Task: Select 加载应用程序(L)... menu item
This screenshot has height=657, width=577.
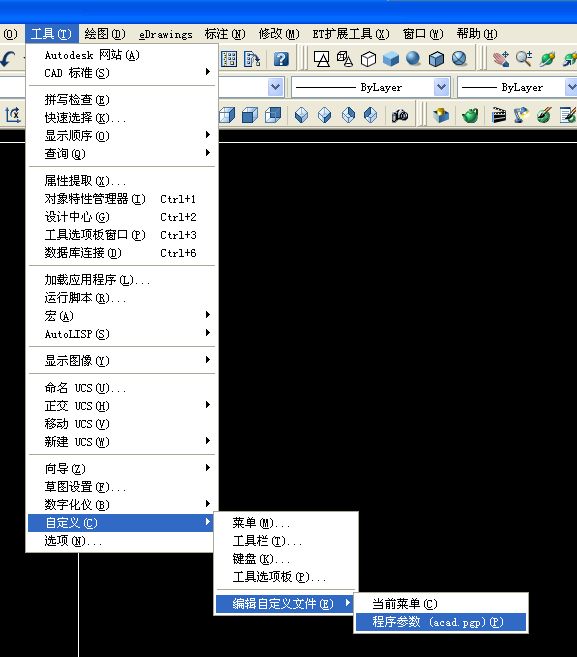Action: coord(122,279)
